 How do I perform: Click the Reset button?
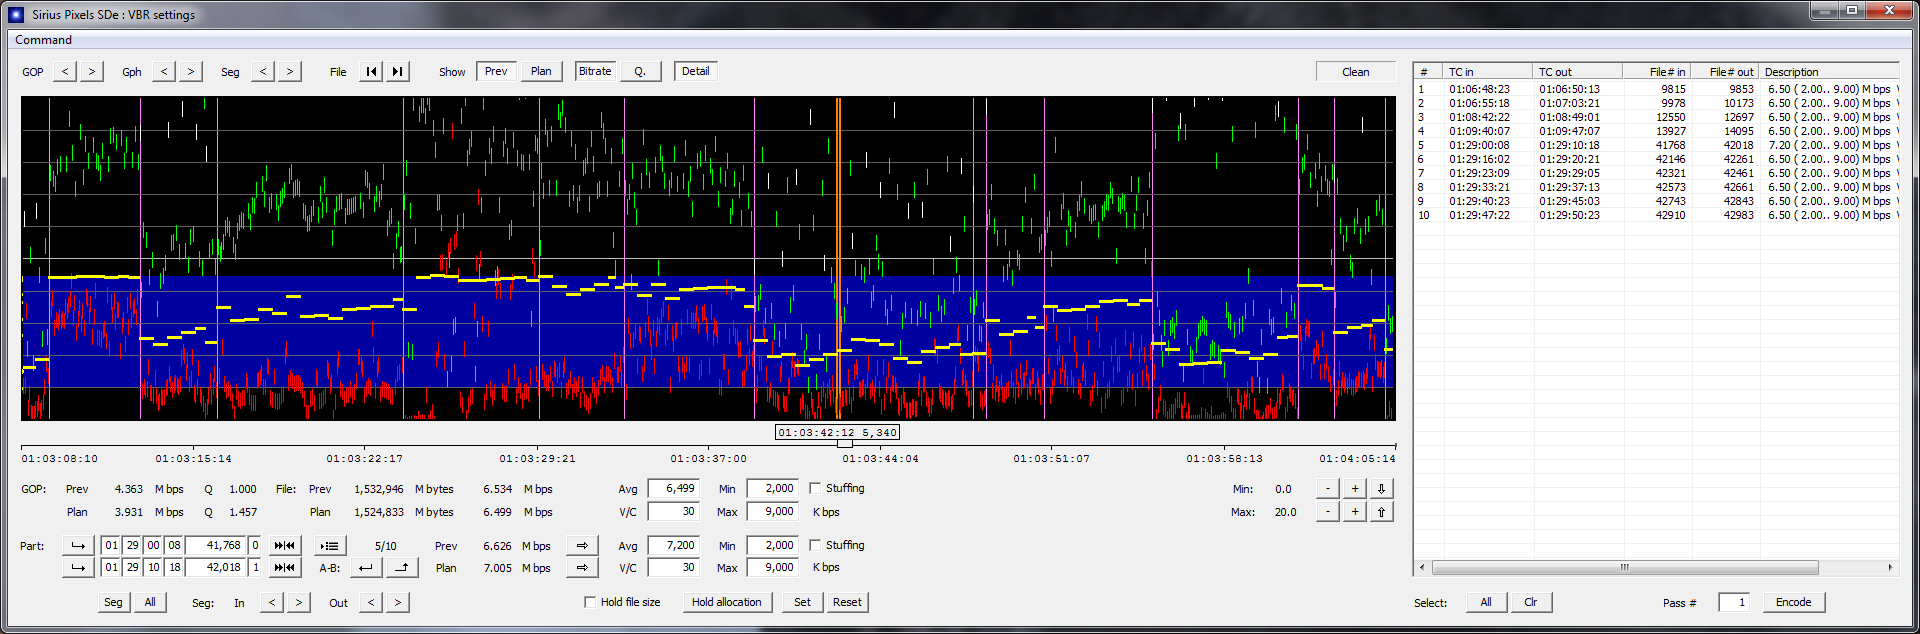[x=847, y=602]
